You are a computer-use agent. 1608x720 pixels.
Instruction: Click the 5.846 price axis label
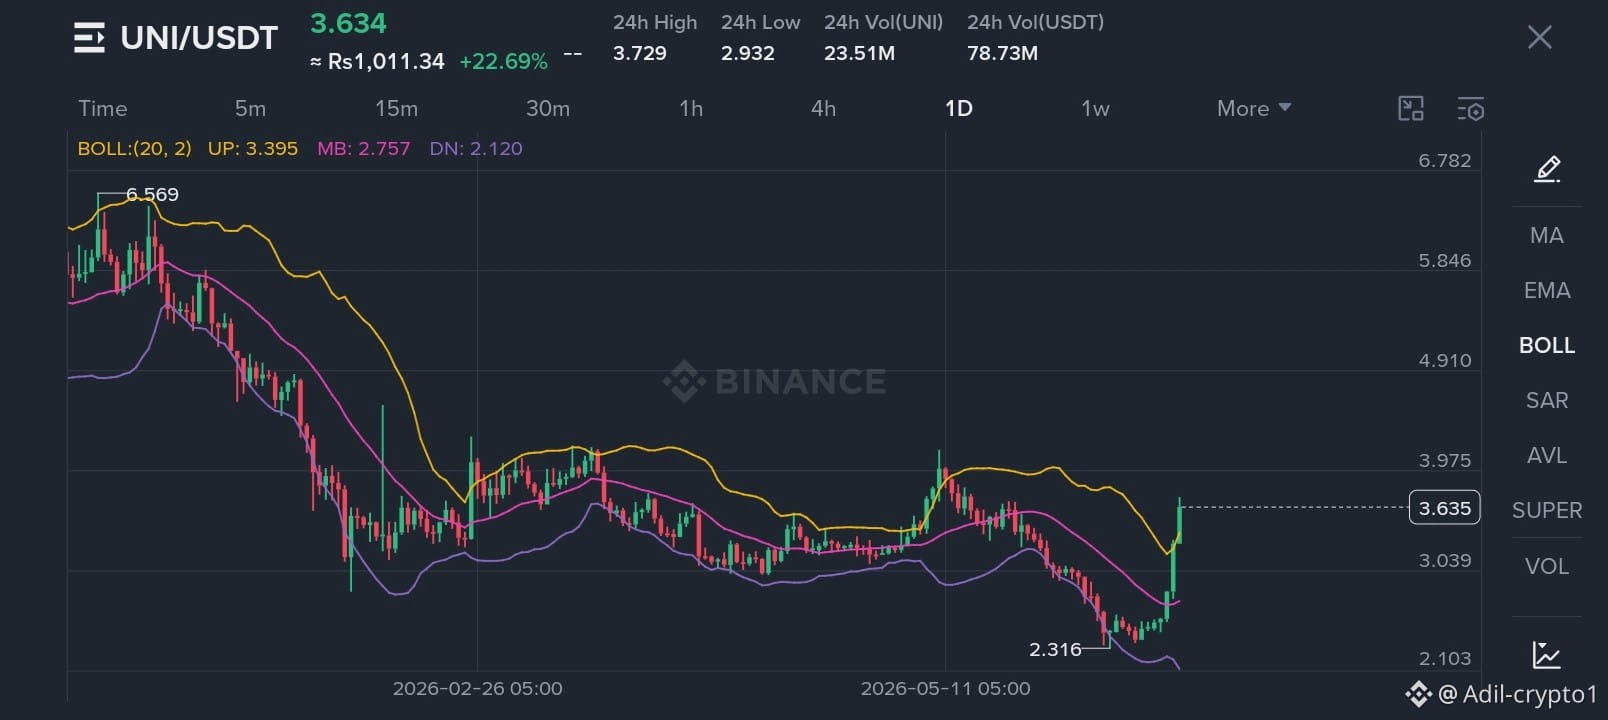[1444, 260]
